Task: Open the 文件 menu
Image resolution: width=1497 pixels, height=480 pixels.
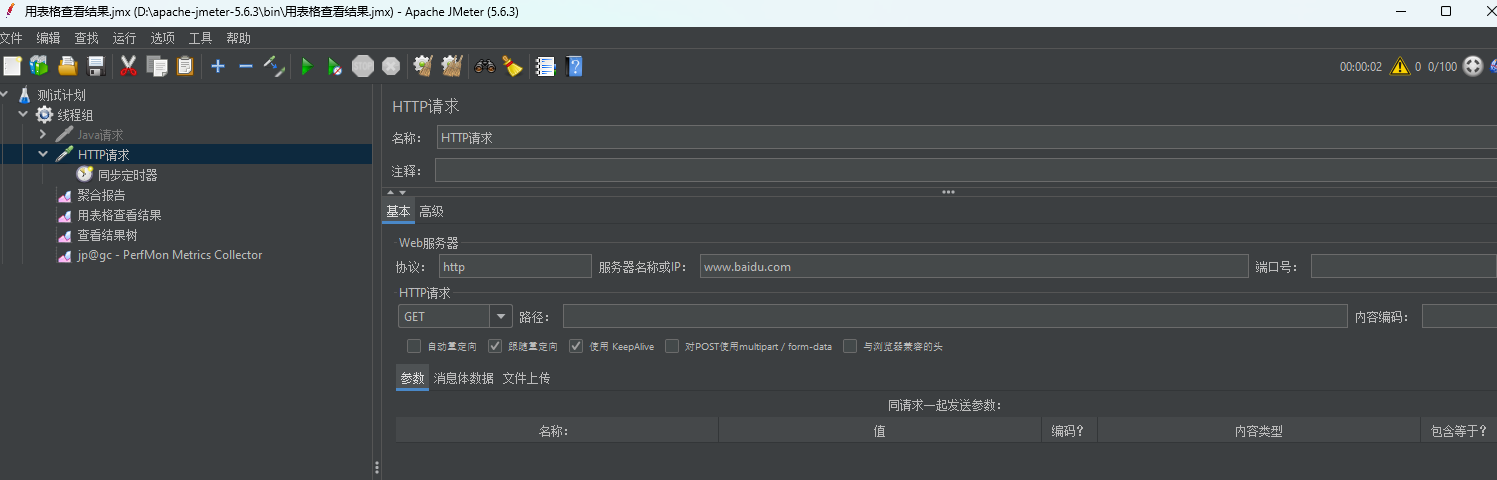Action: [11, 38]
